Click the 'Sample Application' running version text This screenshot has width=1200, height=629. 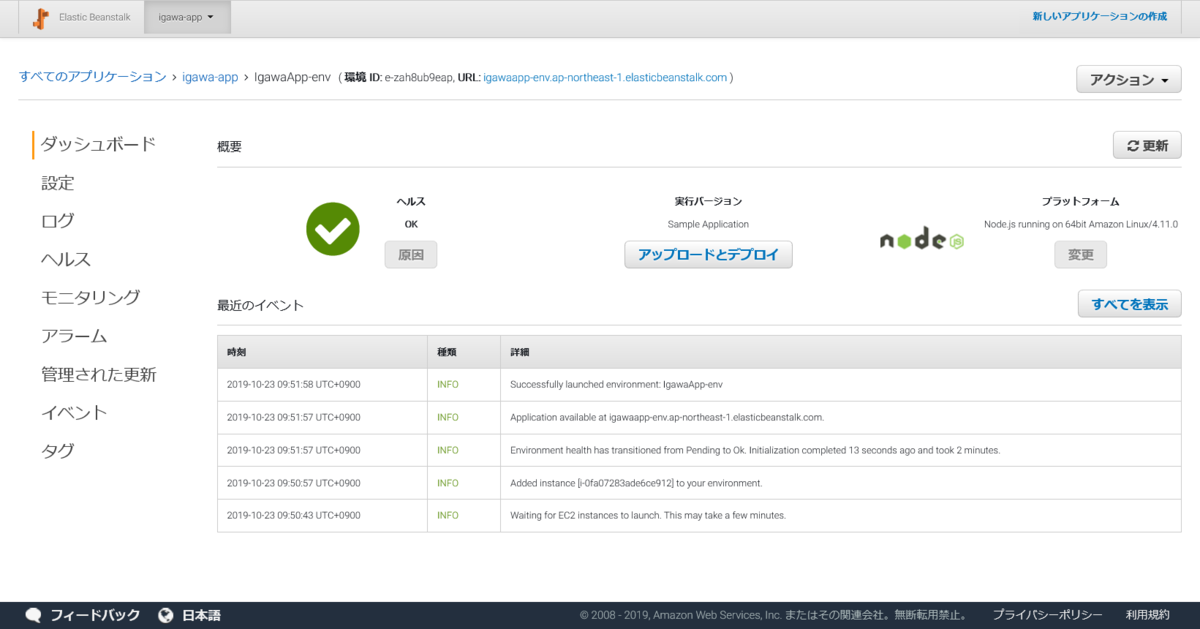coord(708,225)
